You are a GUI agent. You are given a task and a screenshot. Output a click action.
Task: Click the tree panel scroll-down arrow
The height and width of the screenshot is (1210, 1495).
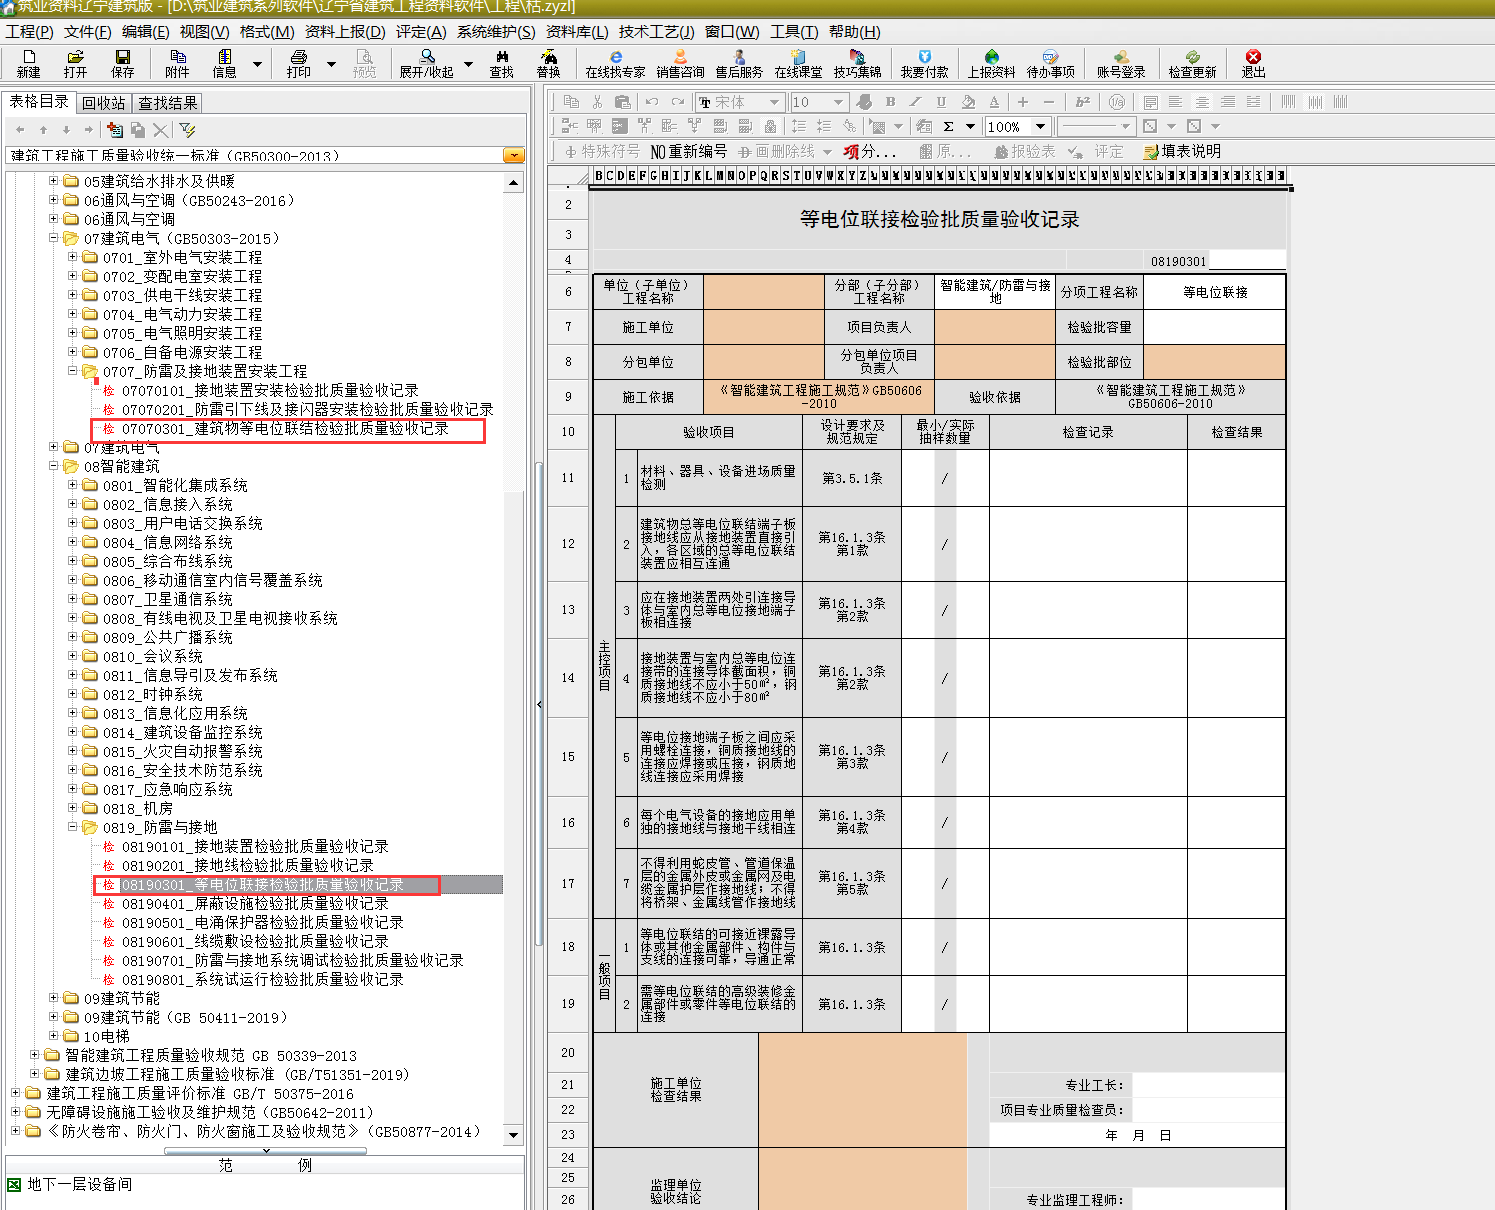pyautogui.click(x=513, y=1135)
